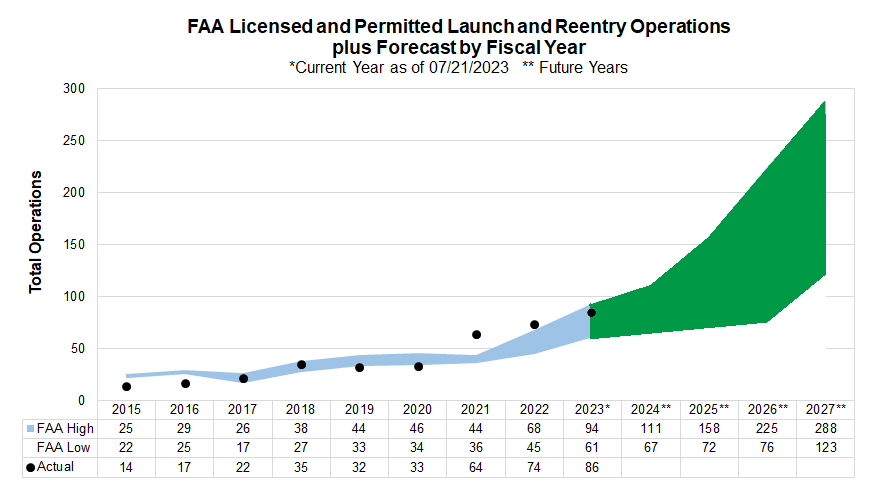Click the '100' y-axis label
The height and width of the screenshot is (490, 892).
(x=74, y=297)
